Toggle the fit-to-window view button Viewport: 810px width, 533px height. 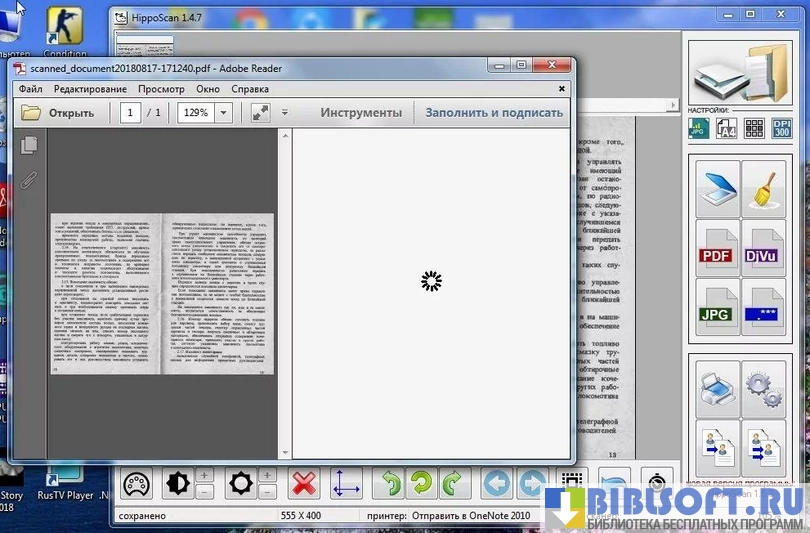[261, 113]
